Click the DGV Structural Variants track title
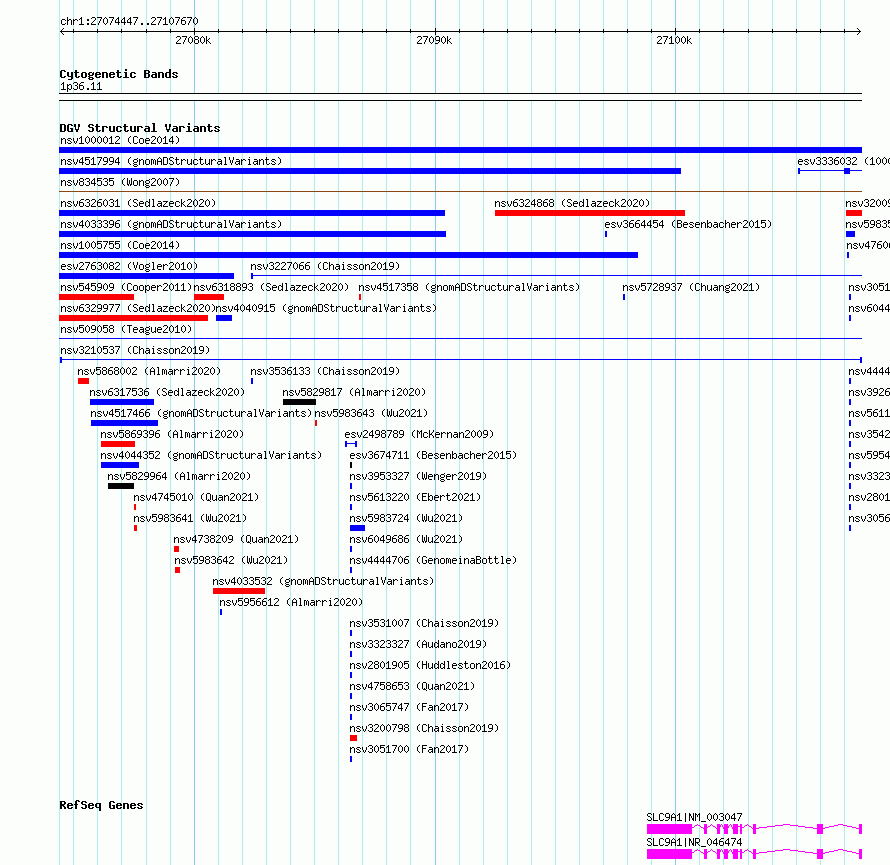890x865 pixels. tap(140, 128)
